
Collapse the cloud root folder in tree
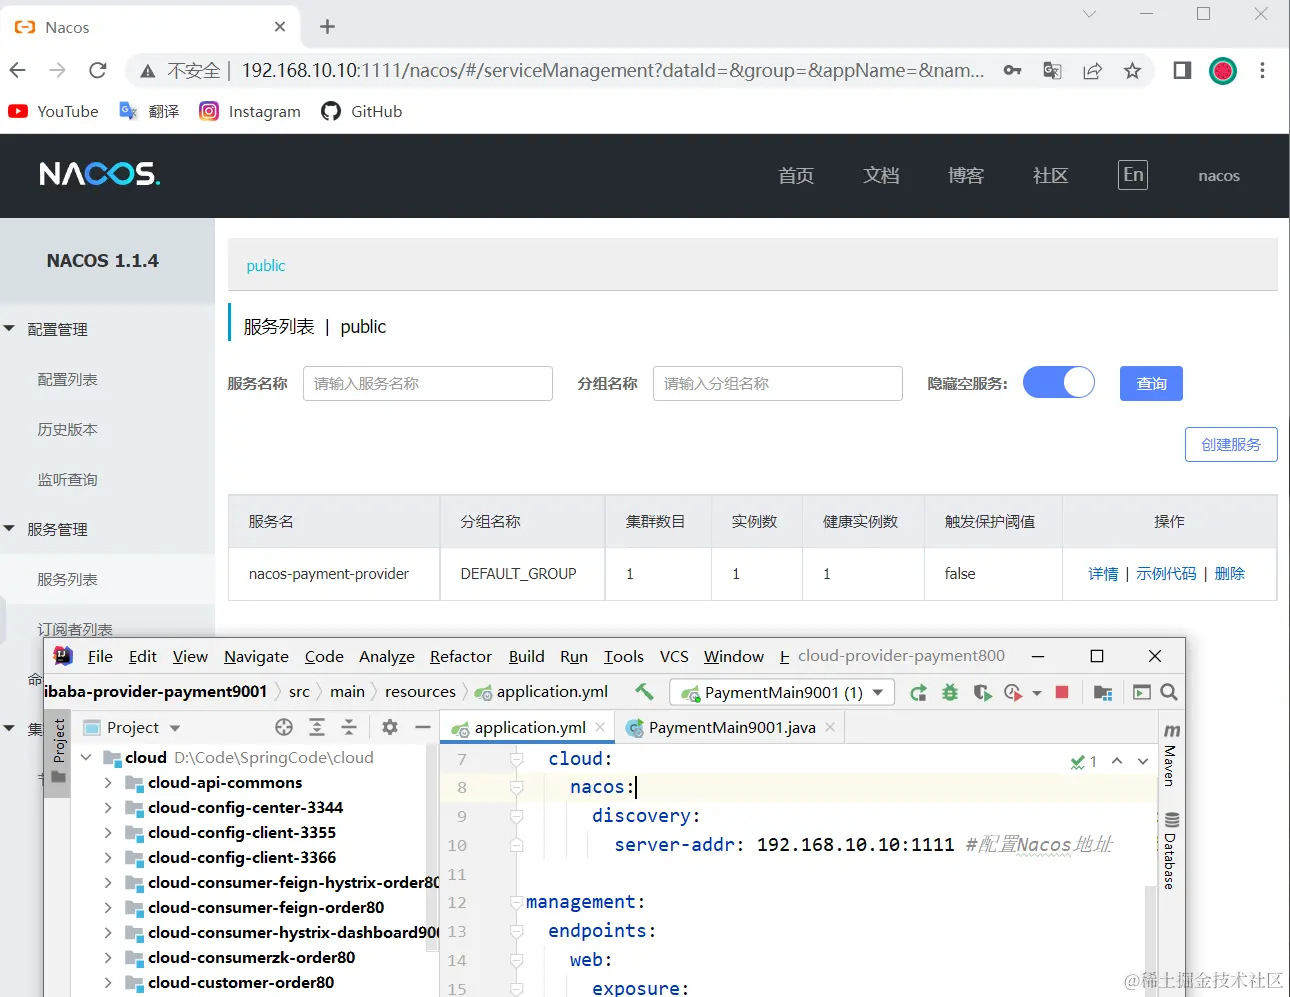86,757
